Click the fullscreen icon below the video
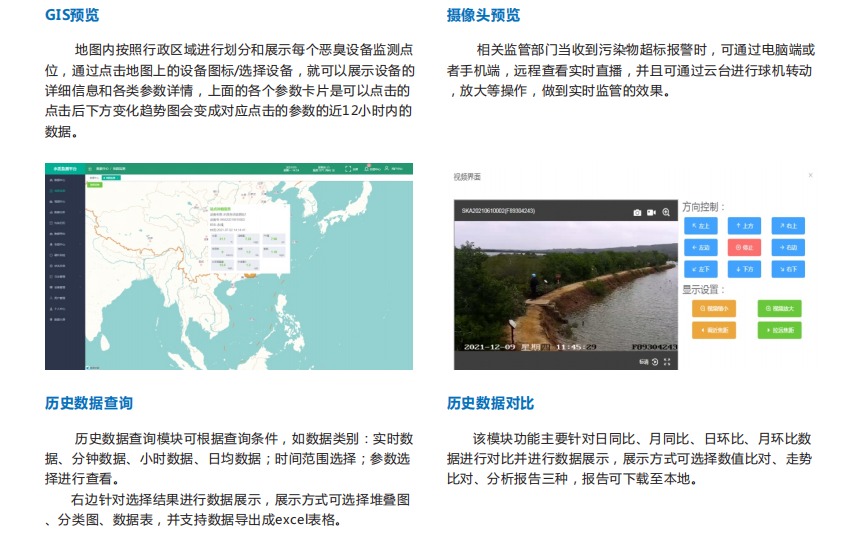 pos(667,362)
